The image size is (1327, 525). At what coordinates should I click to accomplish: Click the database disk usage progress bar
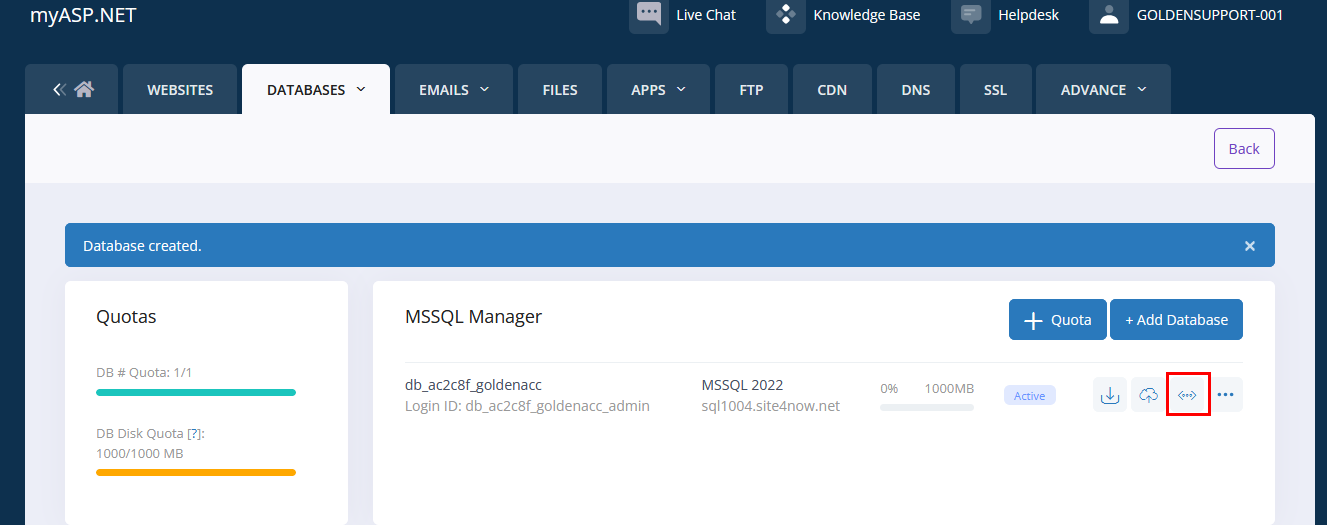[926, 408]
